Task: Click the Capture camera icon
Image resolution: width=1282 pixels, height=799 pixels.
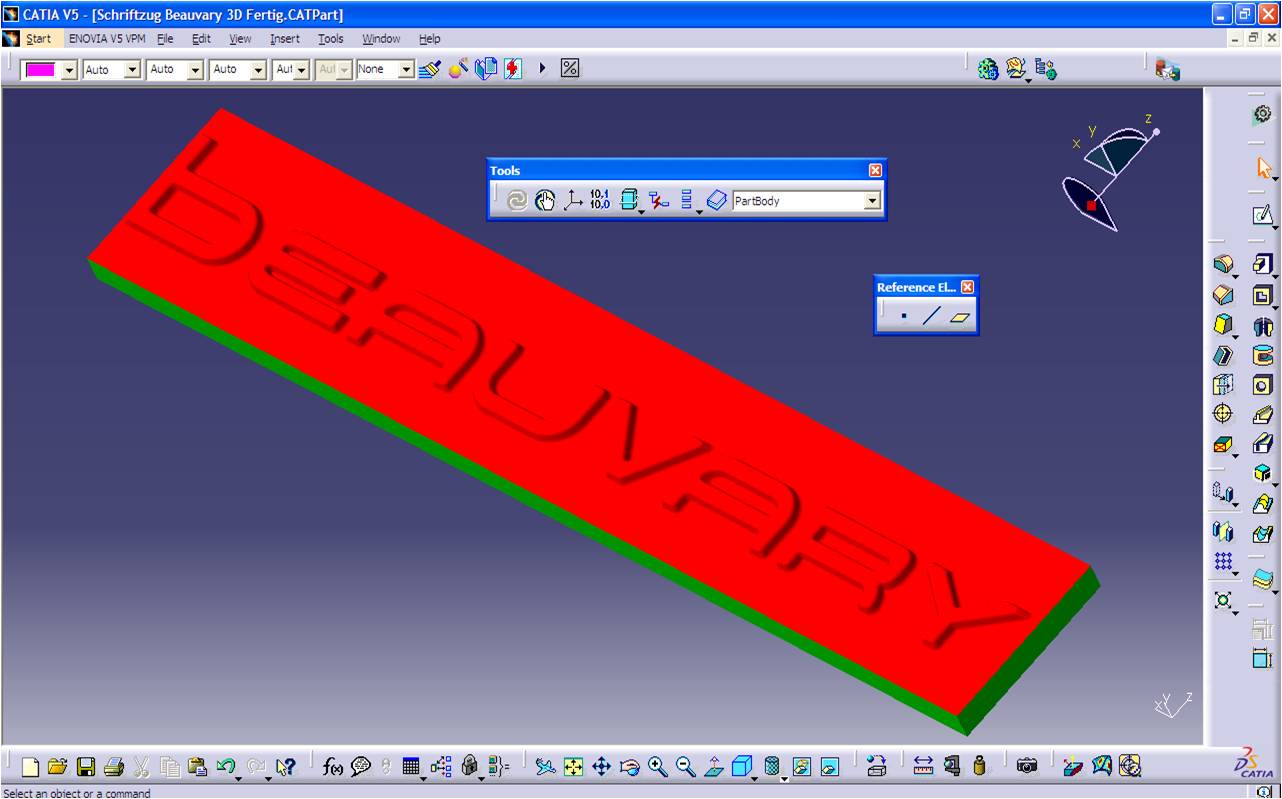Action: point(1027,767)
